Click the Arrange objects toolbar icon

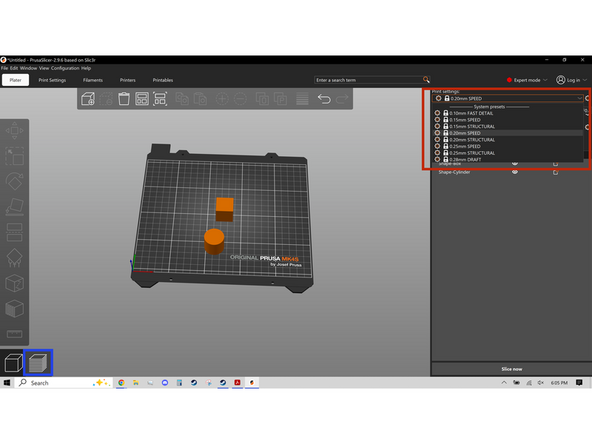click(x=142, y=99)
